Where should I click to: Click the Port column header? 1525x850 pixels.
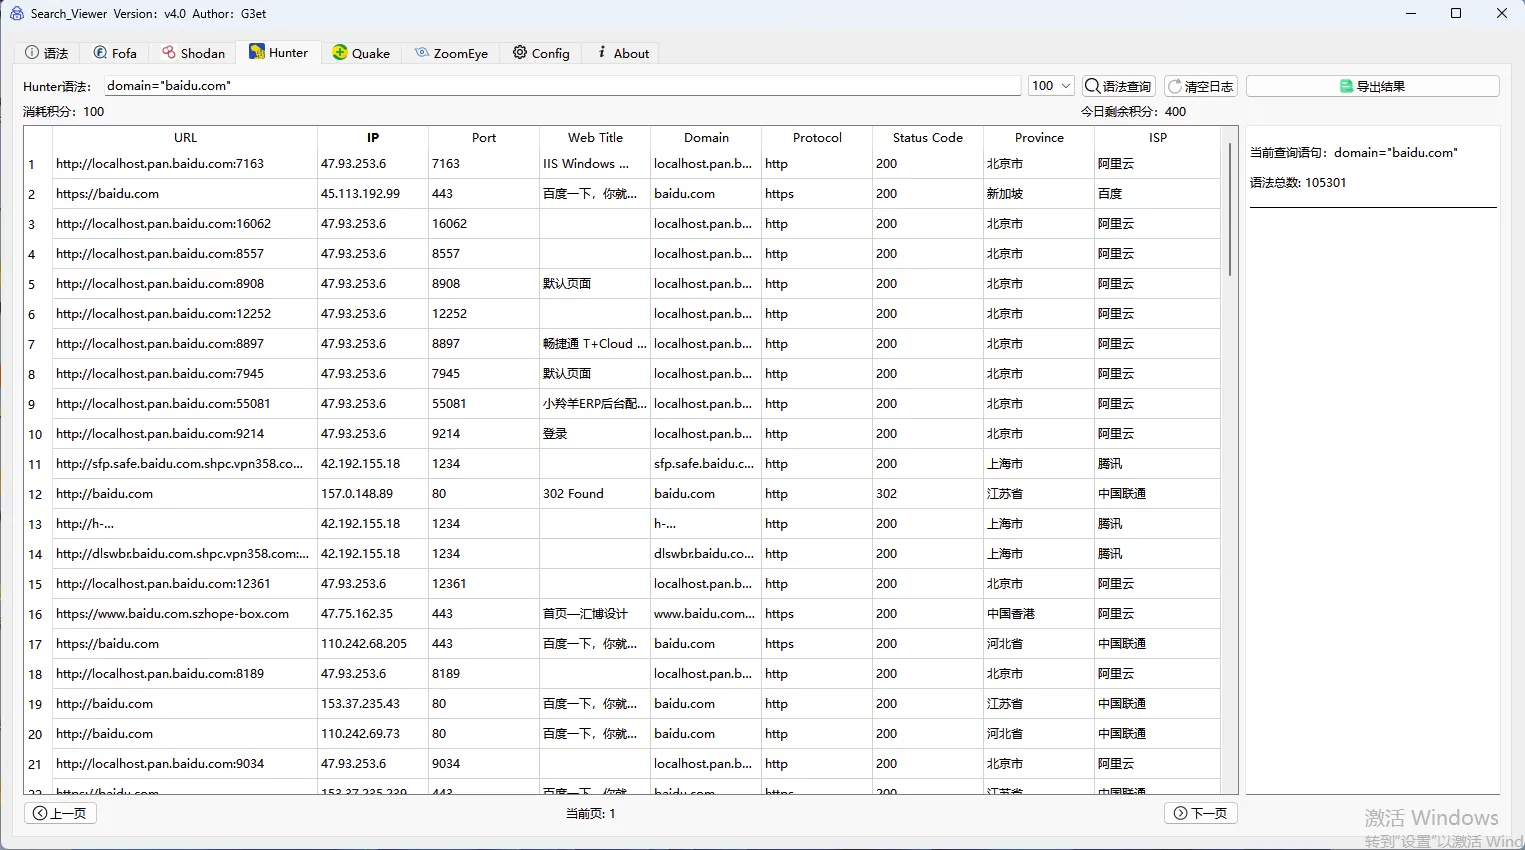(x=484, y=138)
